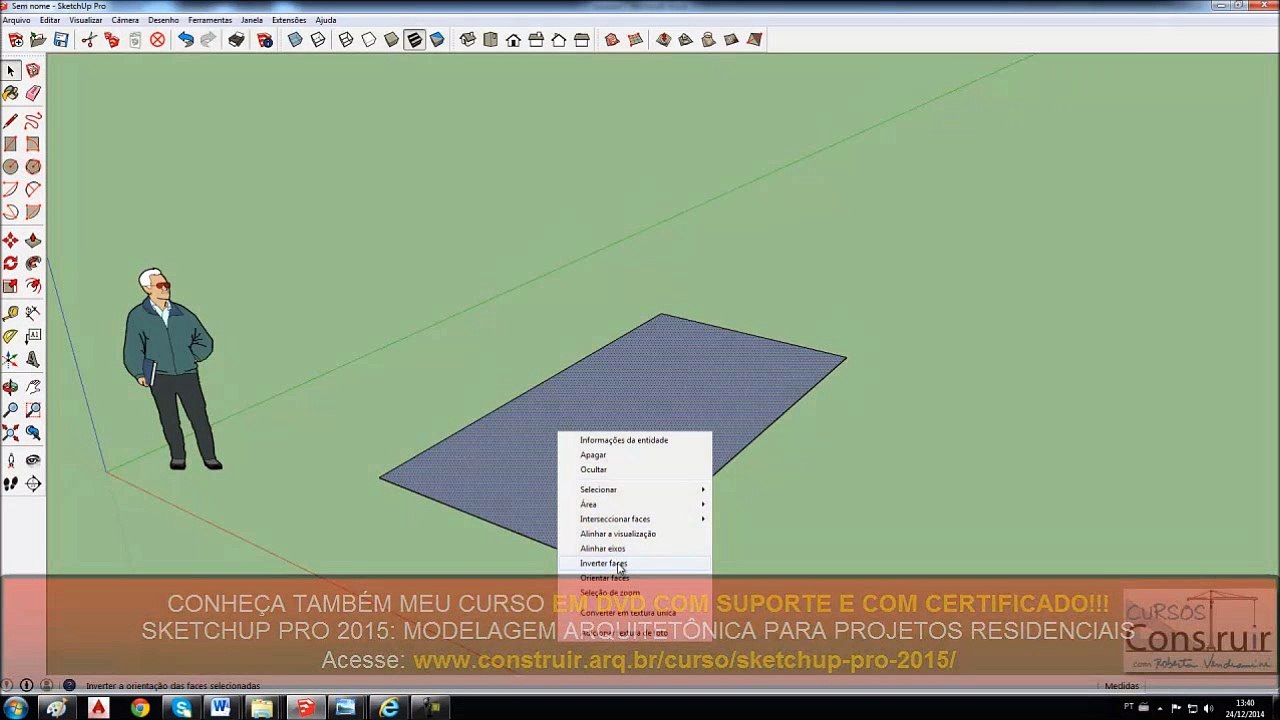The image size is (1280, 720).
Task: Open the Arquivo menu
Action: click(x=16, y=20)
